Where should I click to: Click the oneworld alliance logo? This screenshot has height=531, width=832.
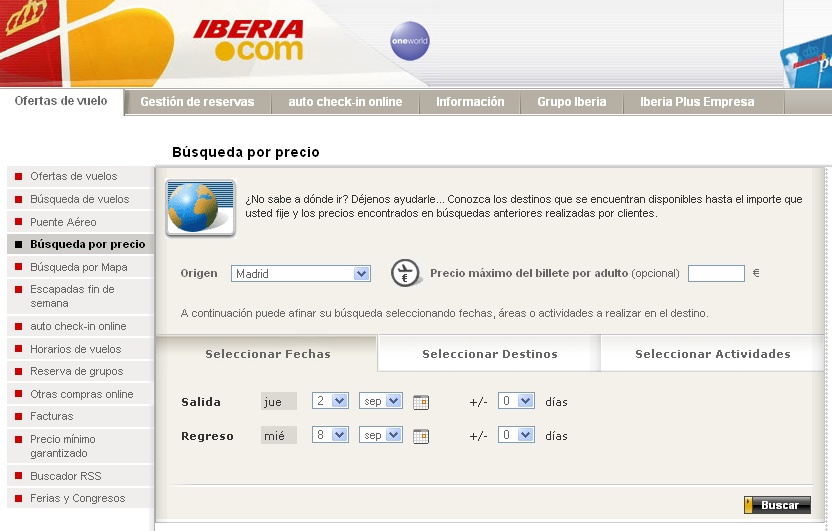pyautogui.click(x=410, y=41)
